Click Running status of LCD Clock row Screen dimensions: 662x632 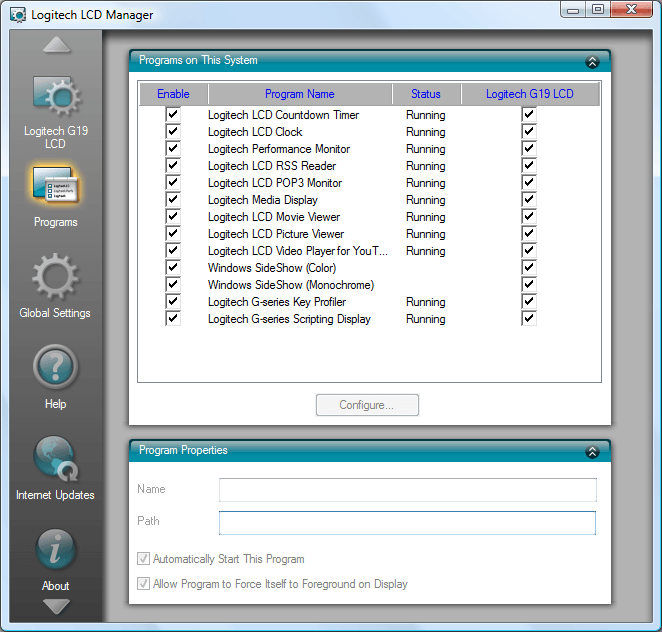(426, 132)
